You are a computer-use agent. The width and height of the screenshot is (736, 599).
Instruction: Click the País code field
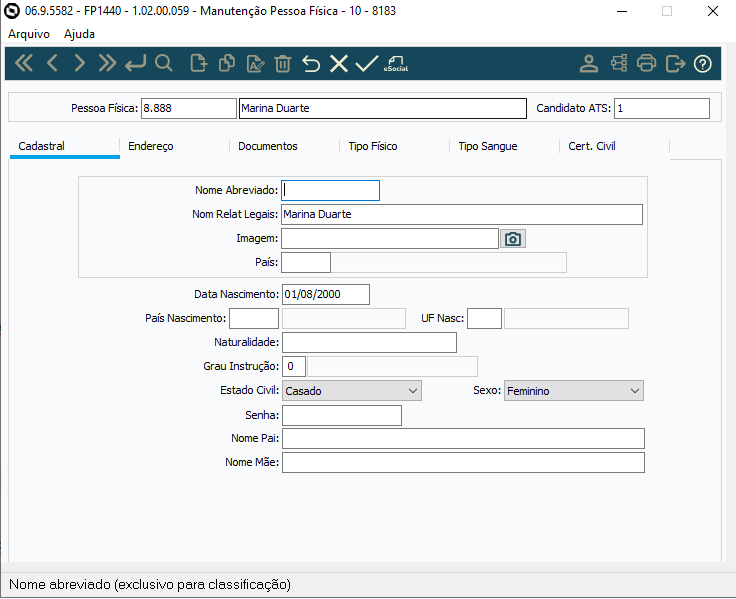click(x=306, y=262)
